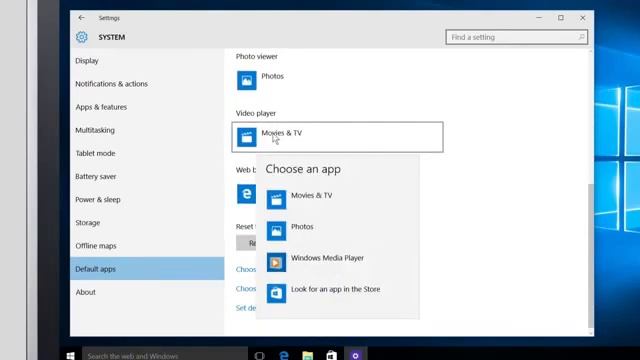Choose Photos icon in Choose an app list
The width and height of the screenshot is (640, 360).
pos(276,231)
